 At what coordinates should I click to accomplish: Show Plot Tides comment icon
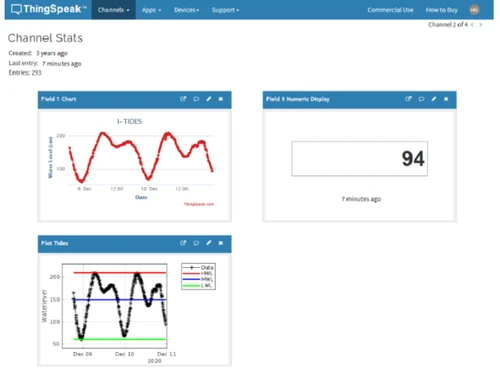(x=196, y=243)
